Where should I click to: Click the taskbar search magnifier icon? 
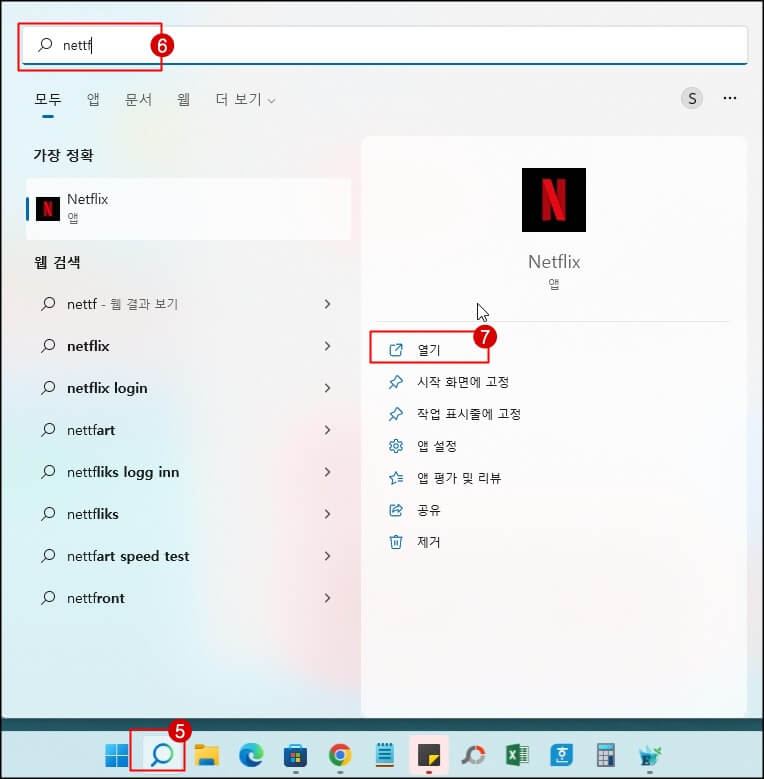pyautogui.click(x=161, y=755)
